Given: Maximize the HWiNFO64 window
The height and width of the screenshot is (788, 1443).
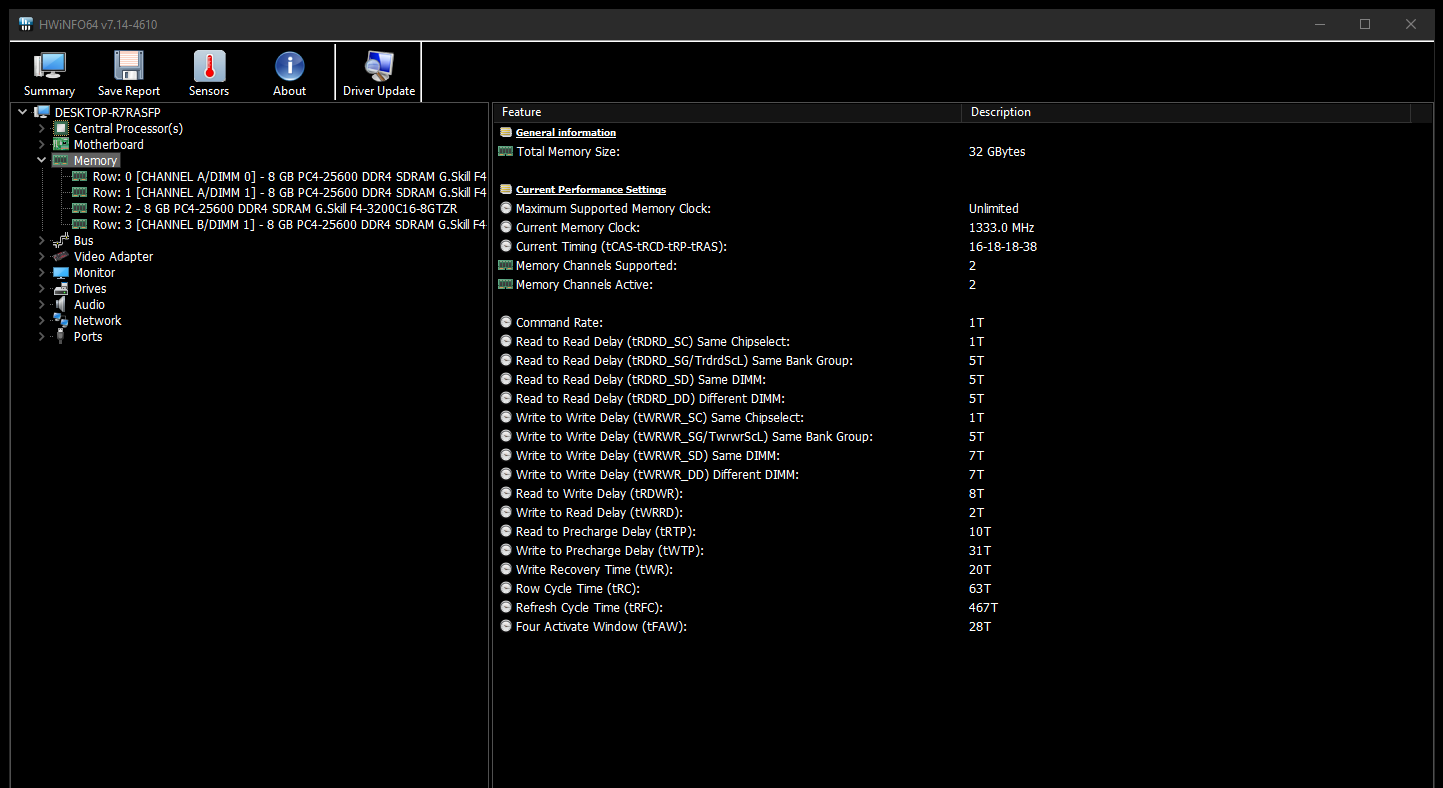Looking at the screenshot, I should click(x=1365, y=24).
